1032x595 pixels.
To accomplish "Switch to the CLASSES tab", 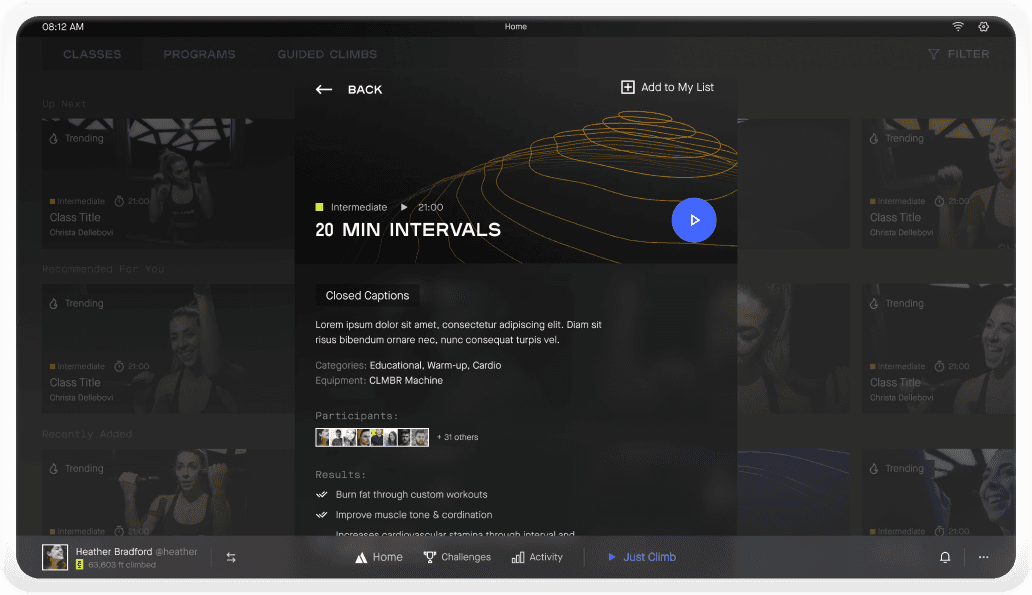I will (92, 54).
